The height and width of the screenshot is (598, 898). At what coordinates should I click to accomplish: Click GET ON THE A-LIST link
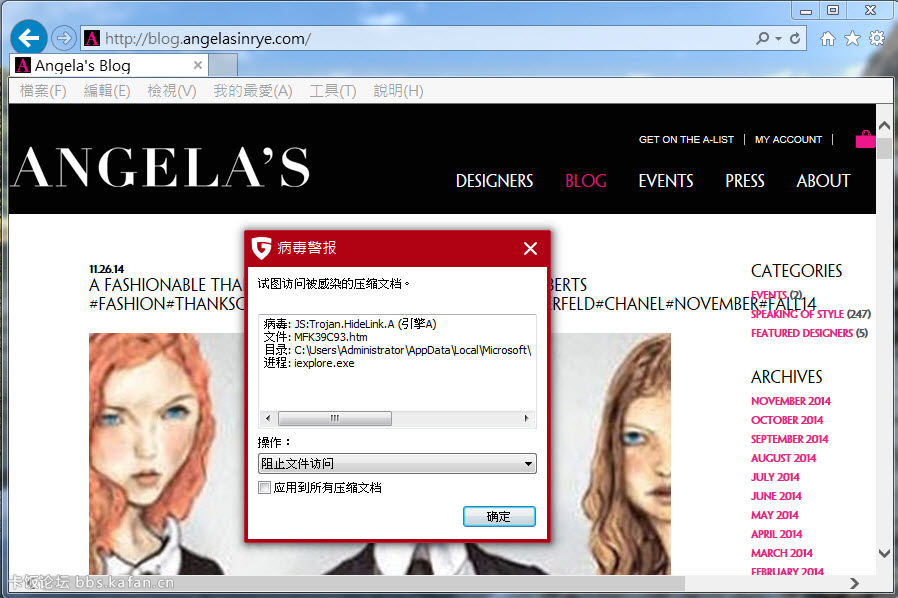[x=686, y=139]
